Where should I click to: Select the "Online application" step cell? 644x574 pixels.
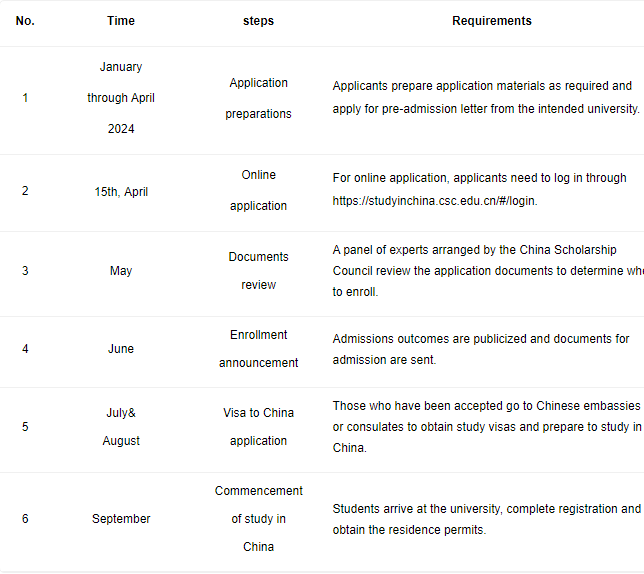(258, 190)
